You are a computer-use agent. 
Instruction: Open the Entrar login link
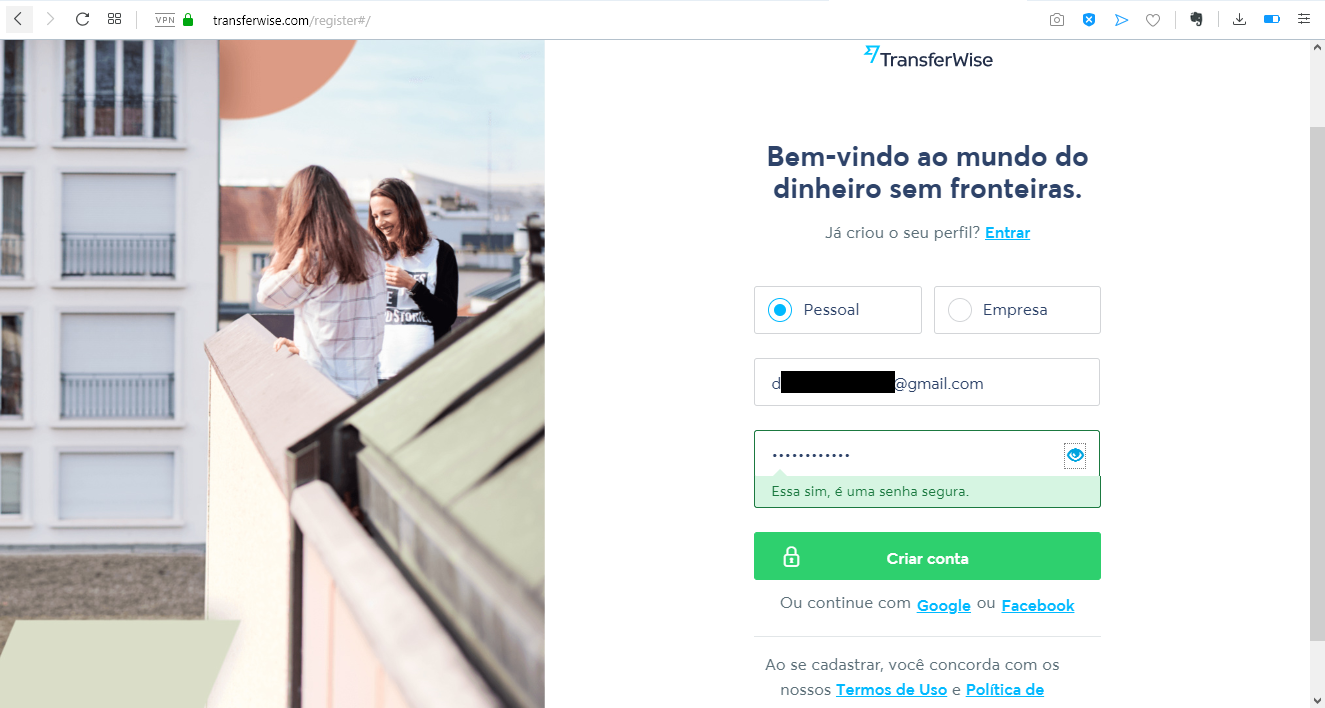(1007, 233)
